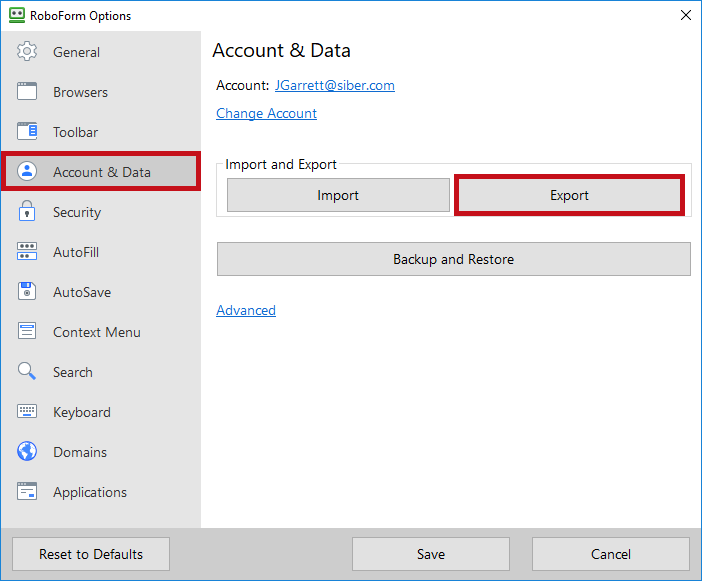Click the AutoSave floppy disk icon
The image size is (702, 581).
(27, 292)
